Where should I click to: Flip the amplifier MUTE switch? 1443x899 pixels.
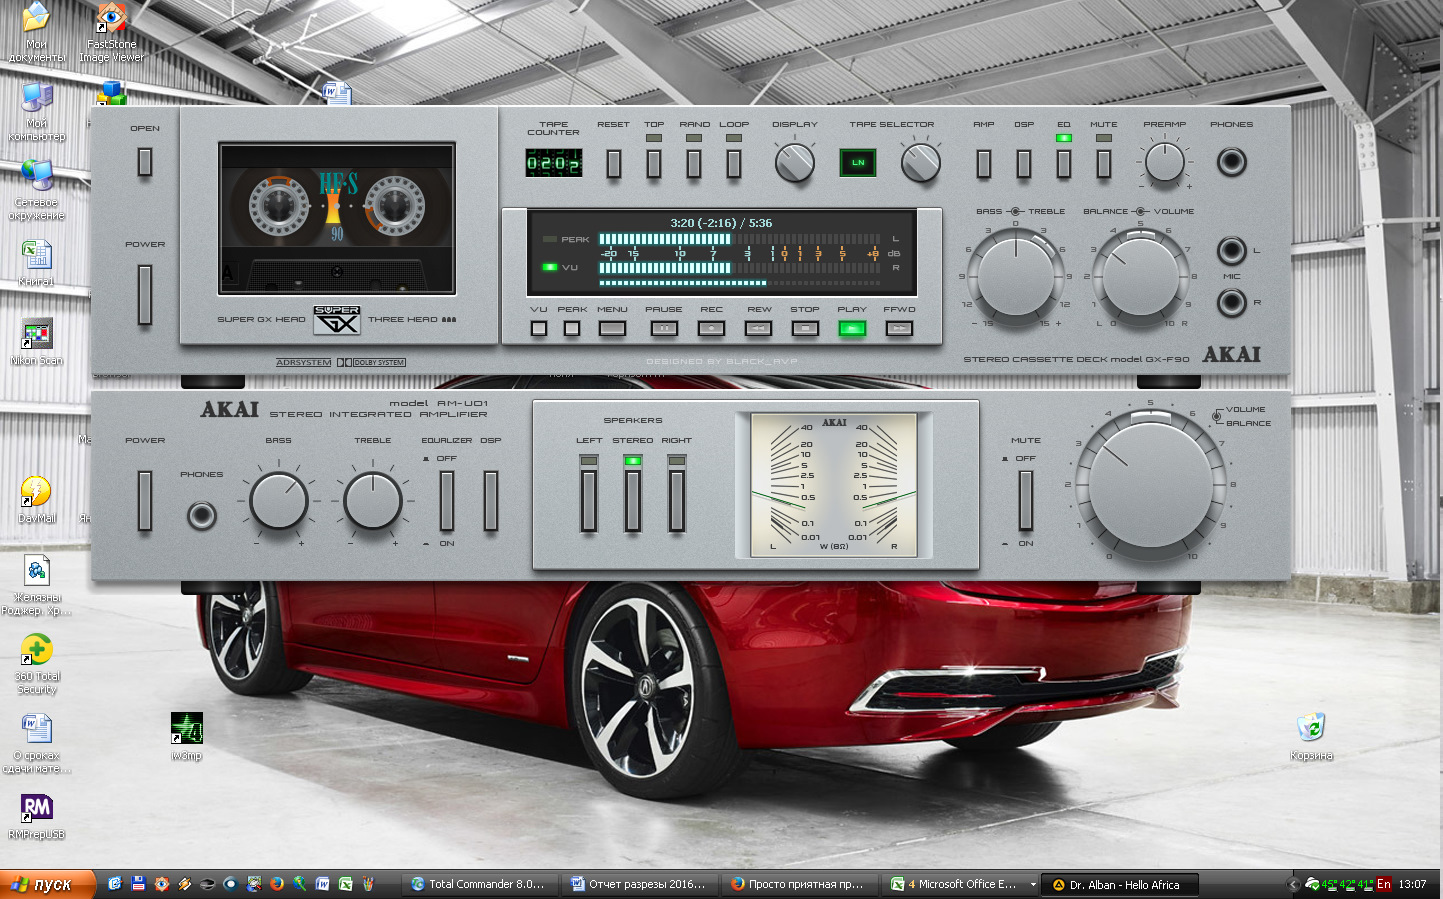click(x=1026, y=501)
